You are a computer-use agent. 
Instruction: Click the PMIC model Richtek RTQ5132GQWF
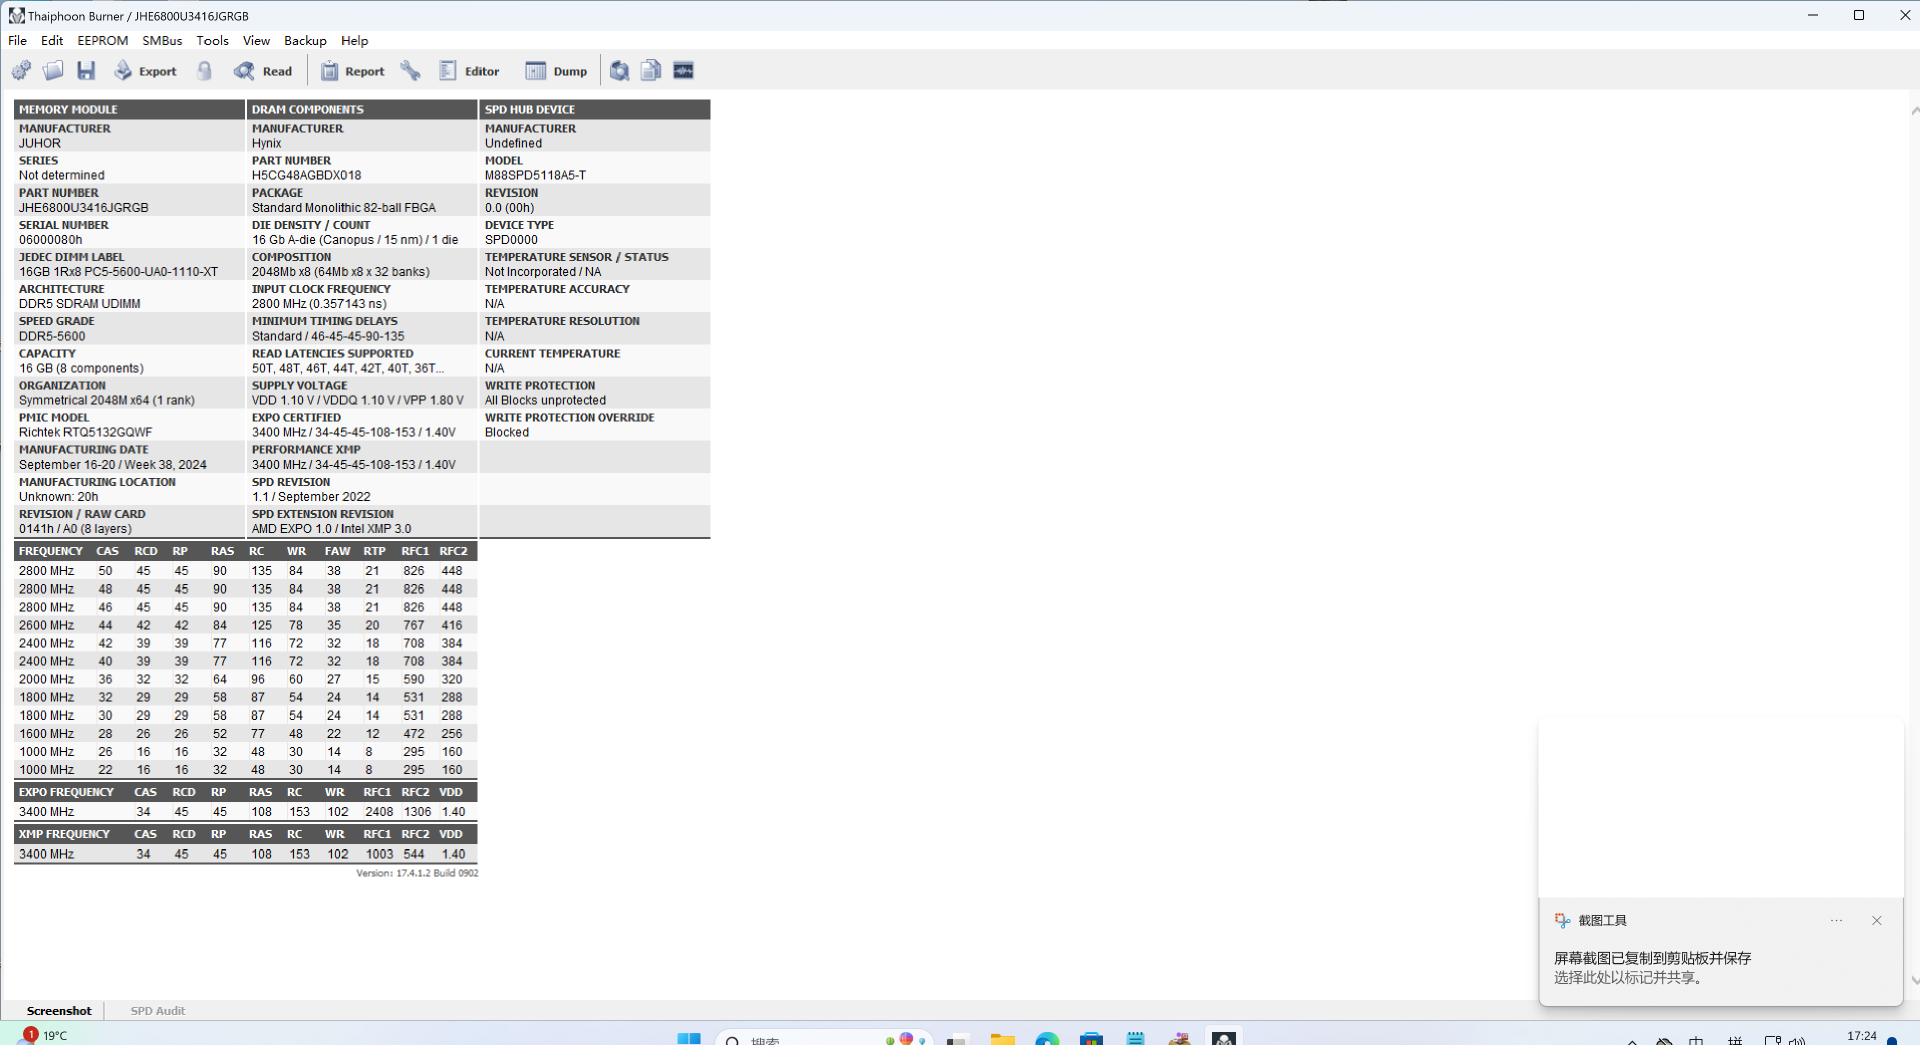click(86, 433)
